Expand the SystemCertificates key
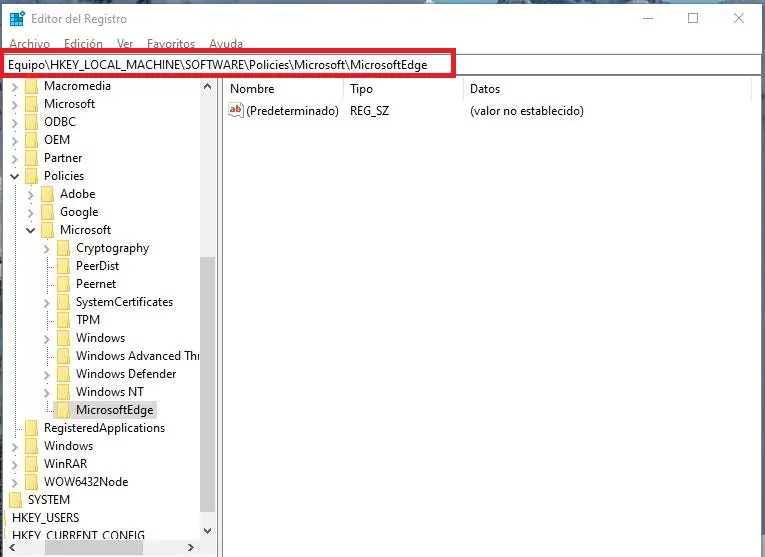The width and height of the screenshot is (765, 557). click(47, 303)
